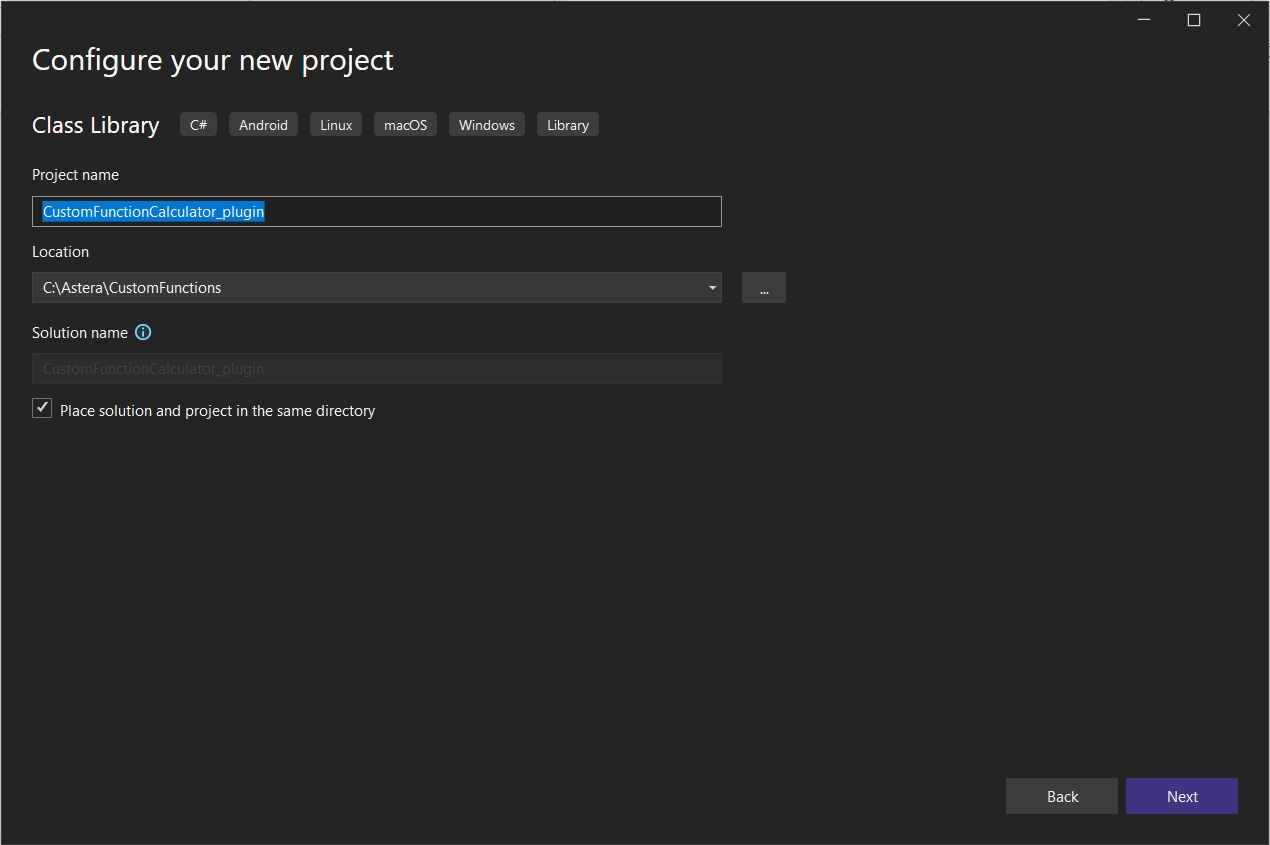
Task: Maximize the Configure project window
Action: (1193, 20)
